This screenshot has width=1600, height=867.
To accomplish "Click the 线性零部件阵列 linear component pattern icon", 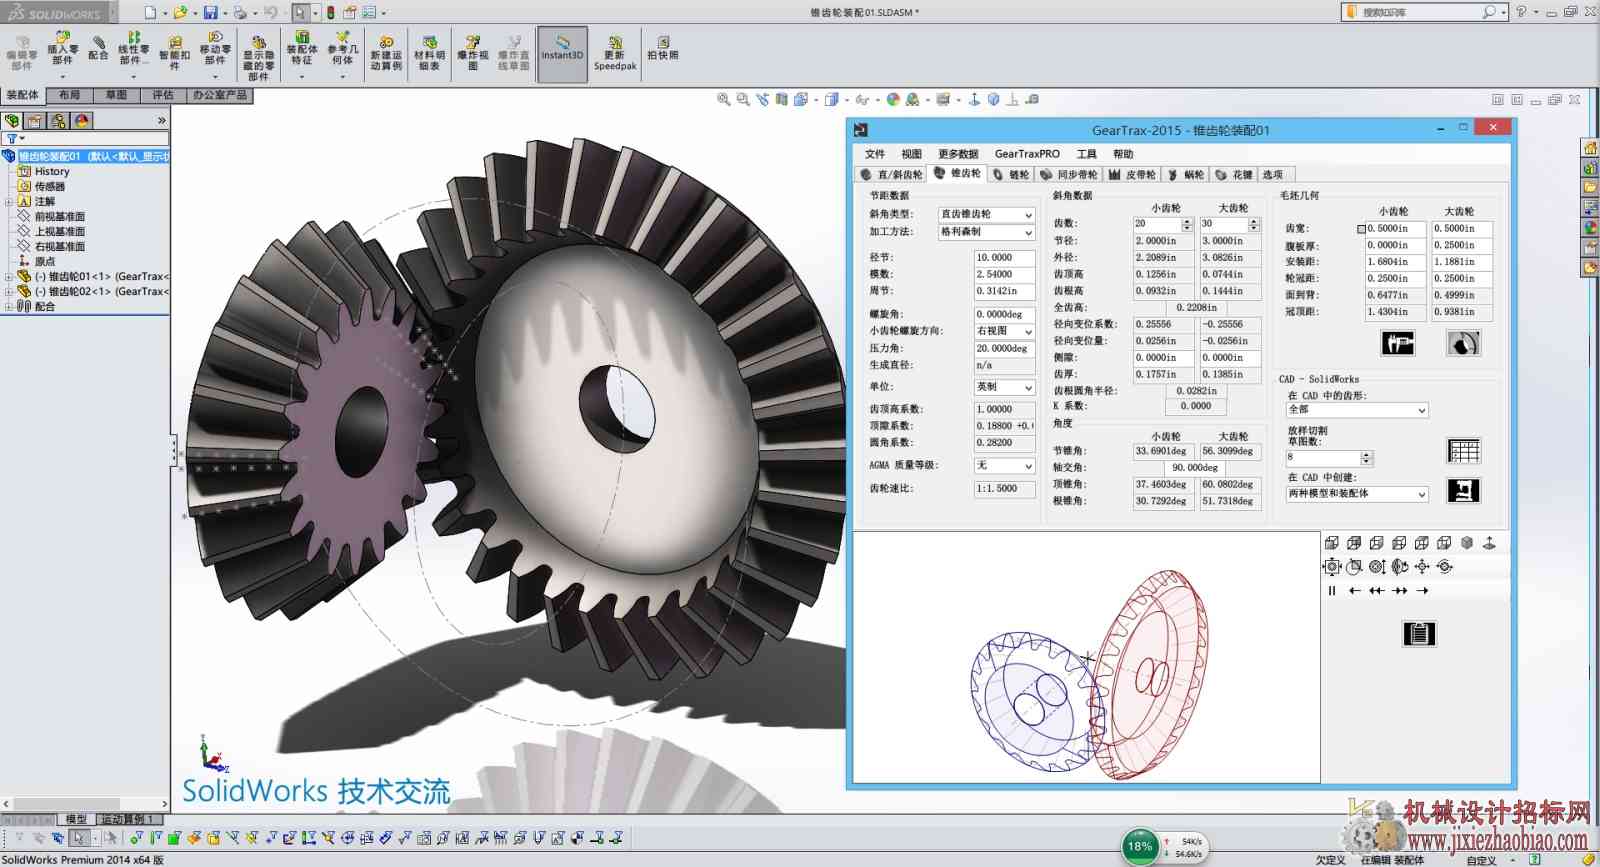I will click(x=133, y=49).
